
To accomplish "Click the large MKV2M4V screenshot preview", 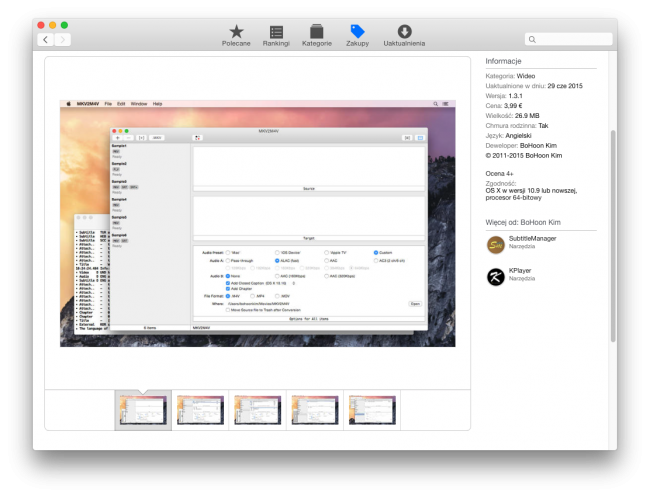I will pos(257,223).
